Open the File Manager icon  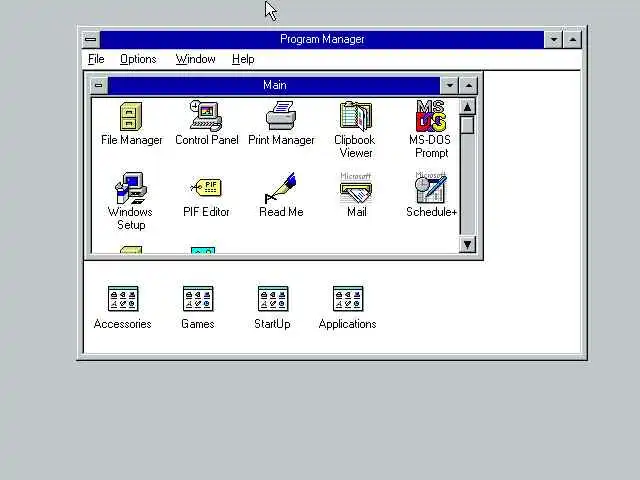(x=131, y=116)
